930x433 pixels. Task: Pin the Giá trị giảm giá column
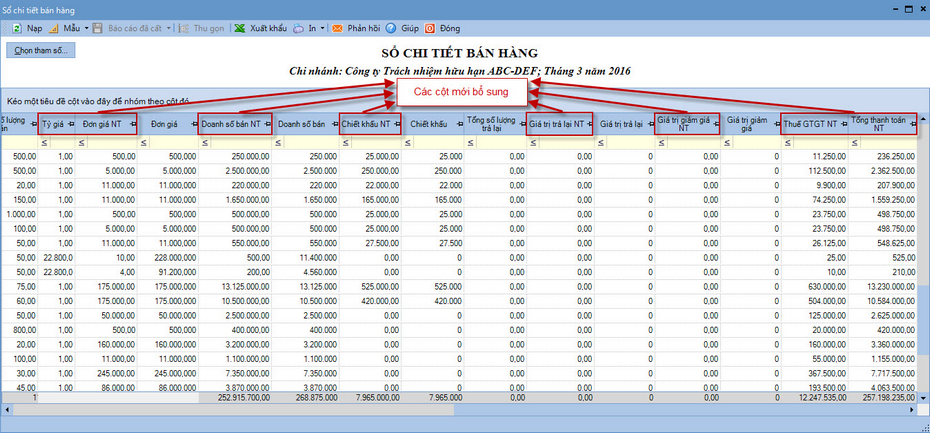tap(776, 123)
